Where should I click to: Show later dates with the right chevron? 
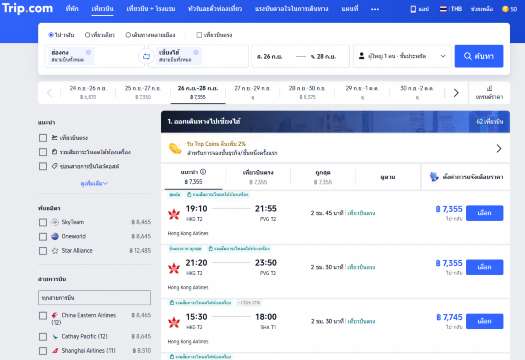click(456, 93)
